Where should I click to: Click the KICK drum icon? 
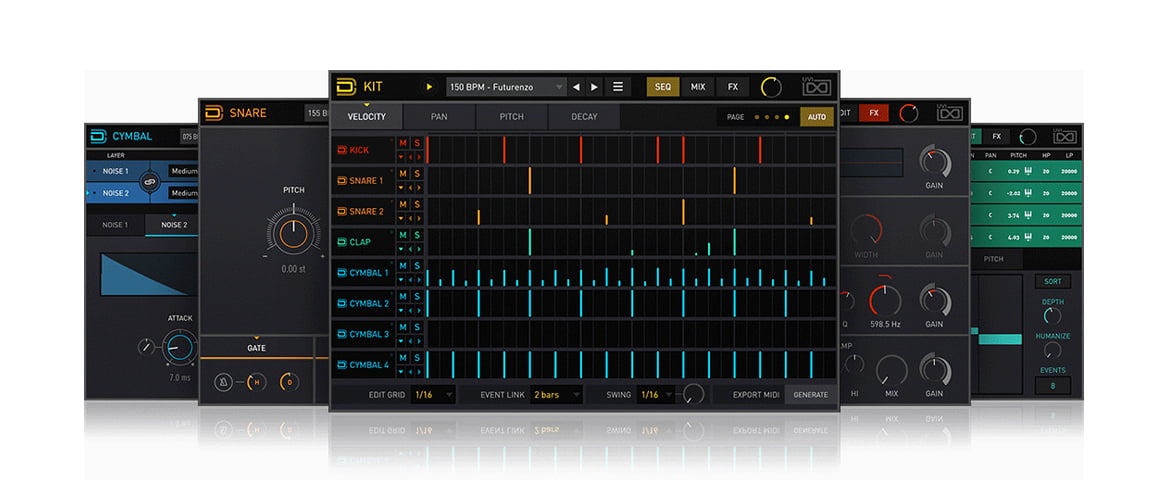tap(342, 150)
